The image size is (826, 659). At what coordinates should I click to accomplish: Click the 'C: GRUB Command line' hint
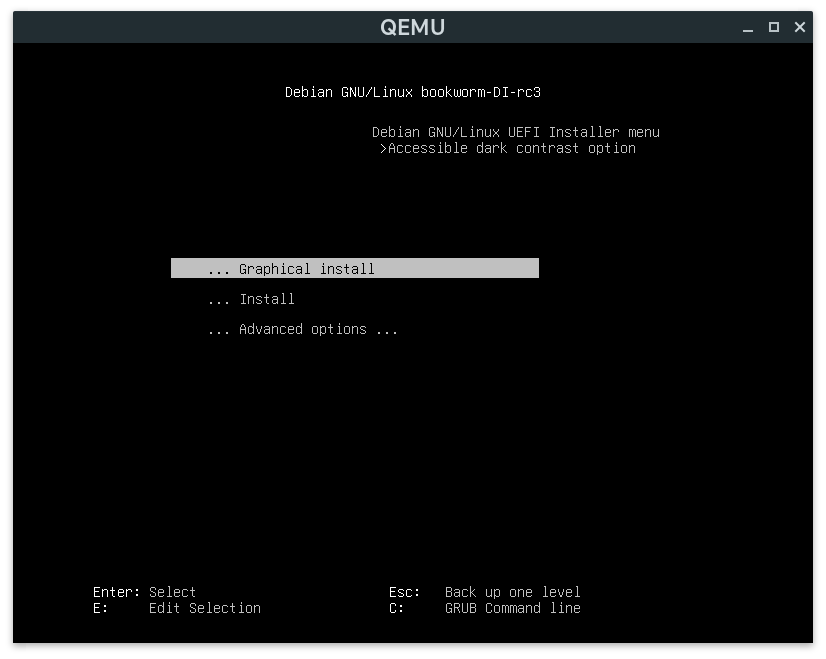[x=485, y=608]
